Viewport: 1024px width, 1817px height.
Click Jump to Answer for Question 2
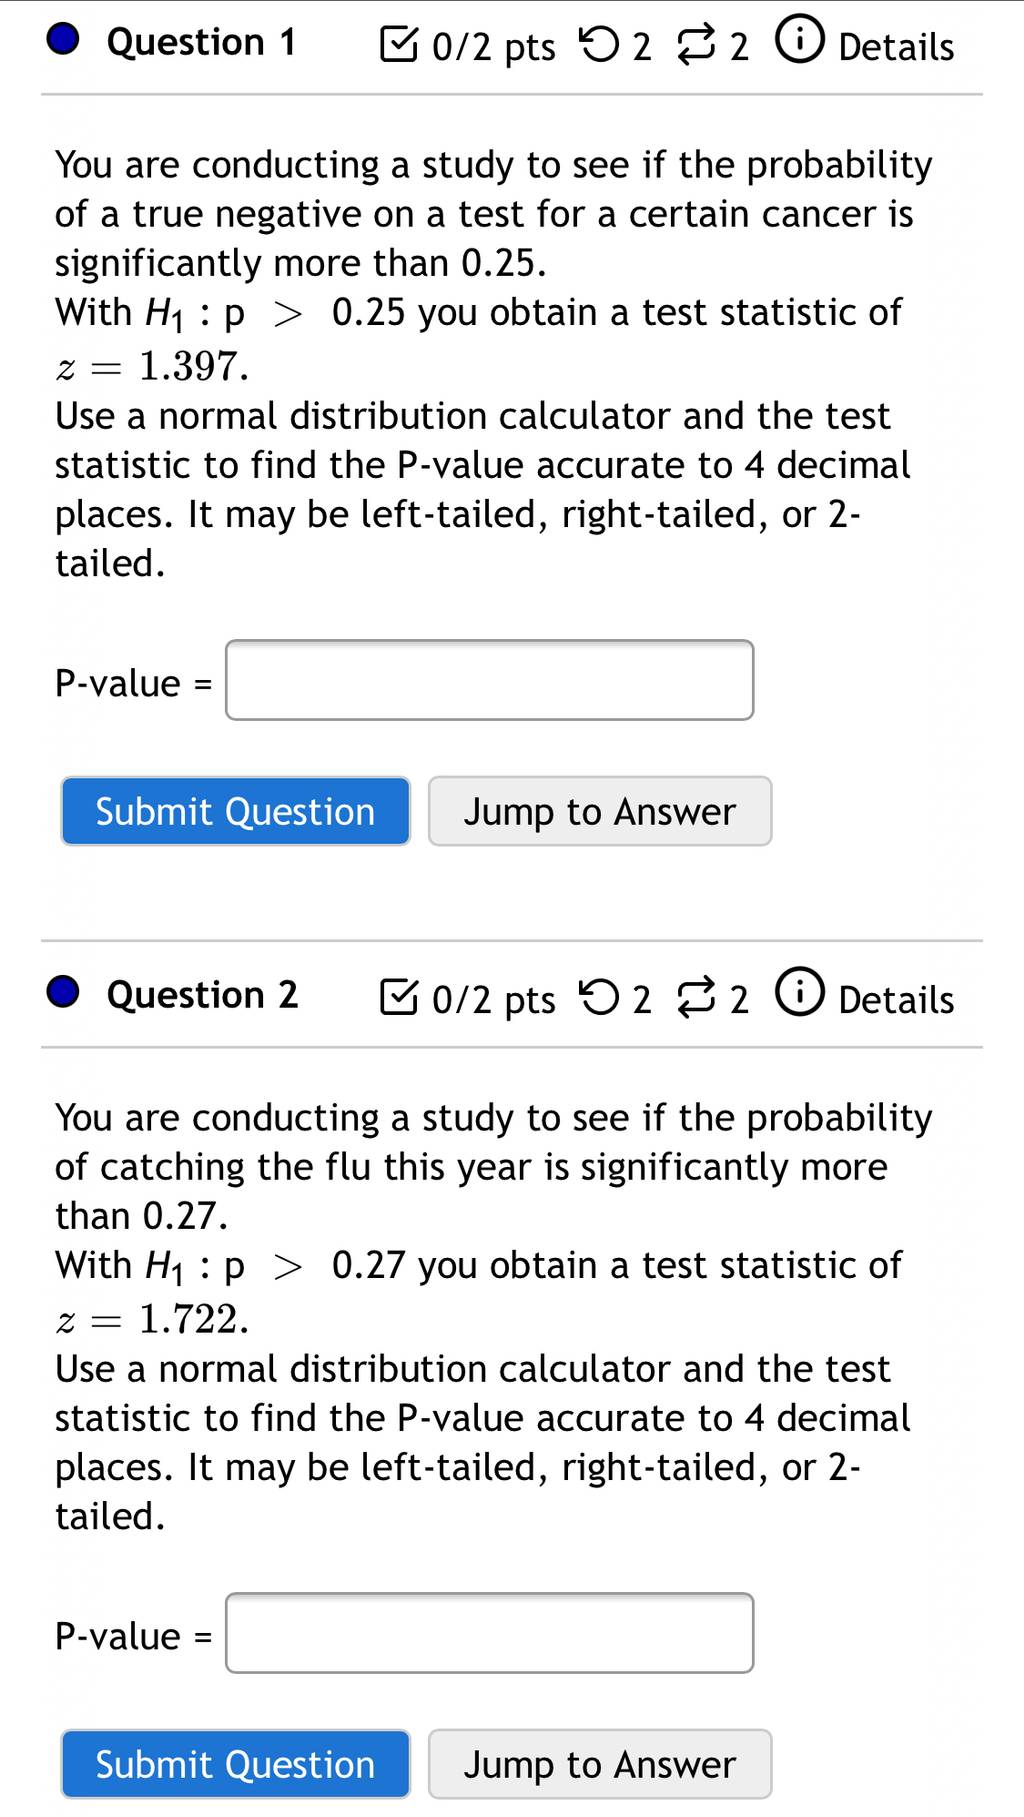coord(600,1764)
